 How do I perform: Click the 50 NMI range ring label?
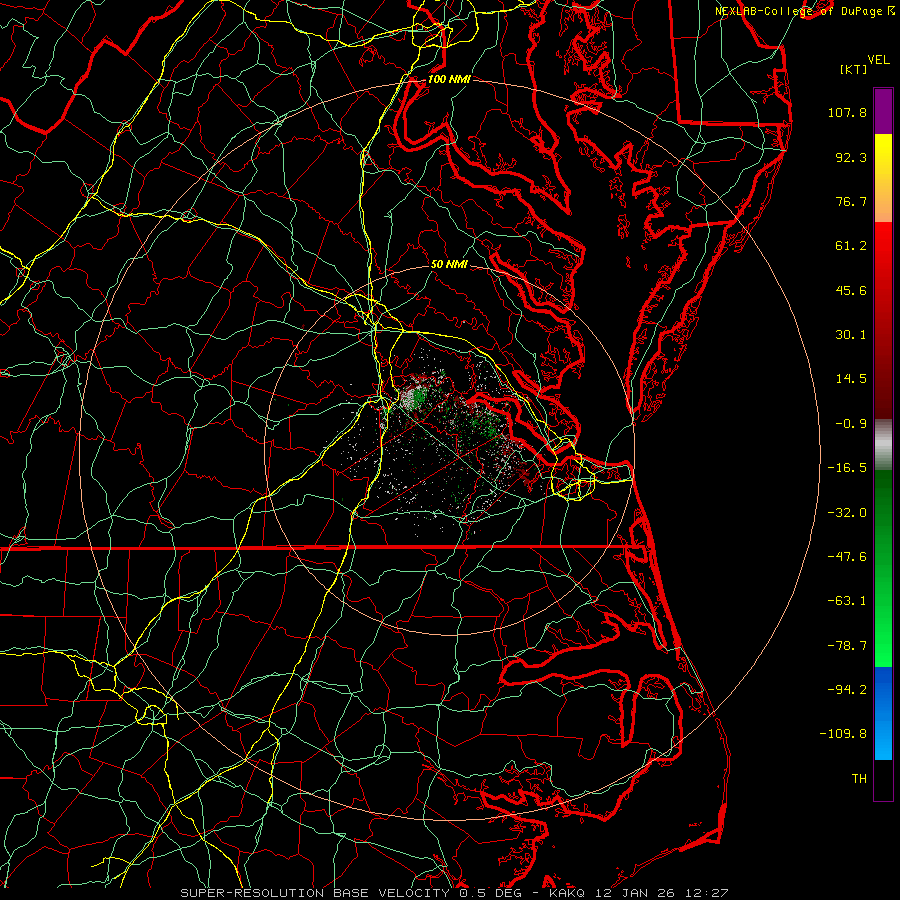click(x=449, y=264)
